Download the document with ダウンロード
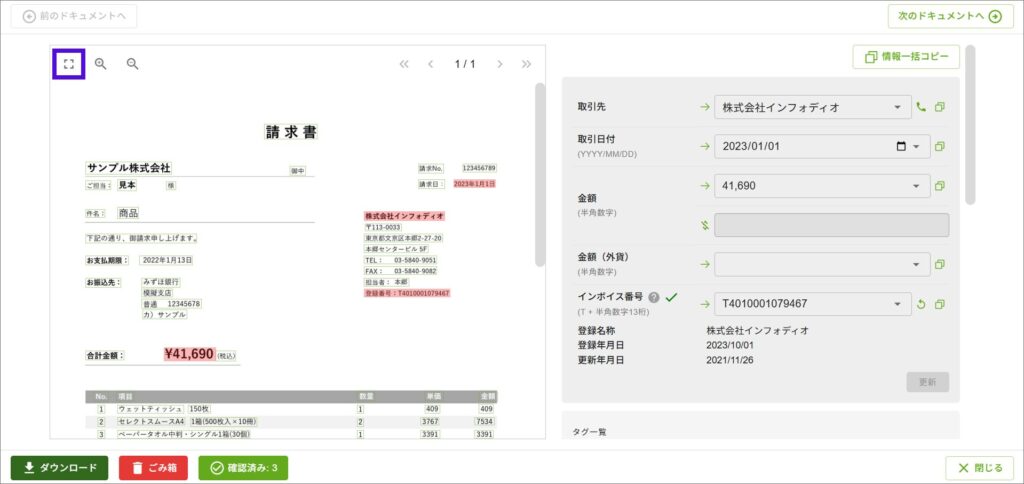 (x=60, y=468)
